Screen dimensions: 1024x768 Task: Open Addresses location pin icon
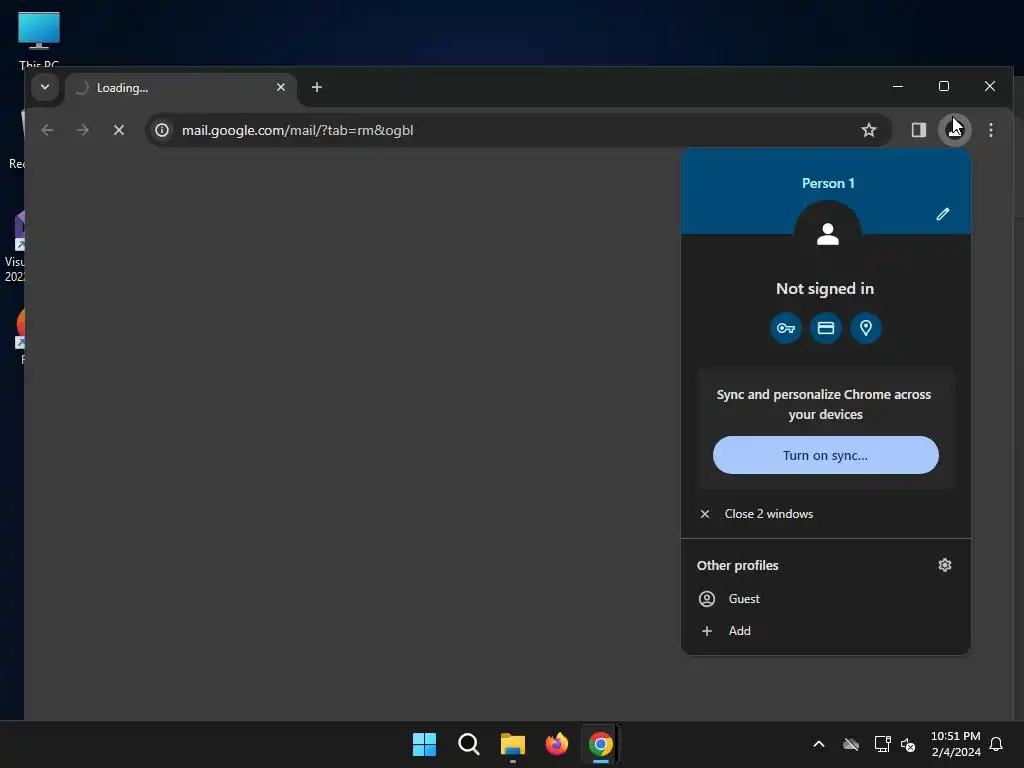pyautogui.click(x=866, y=328)
